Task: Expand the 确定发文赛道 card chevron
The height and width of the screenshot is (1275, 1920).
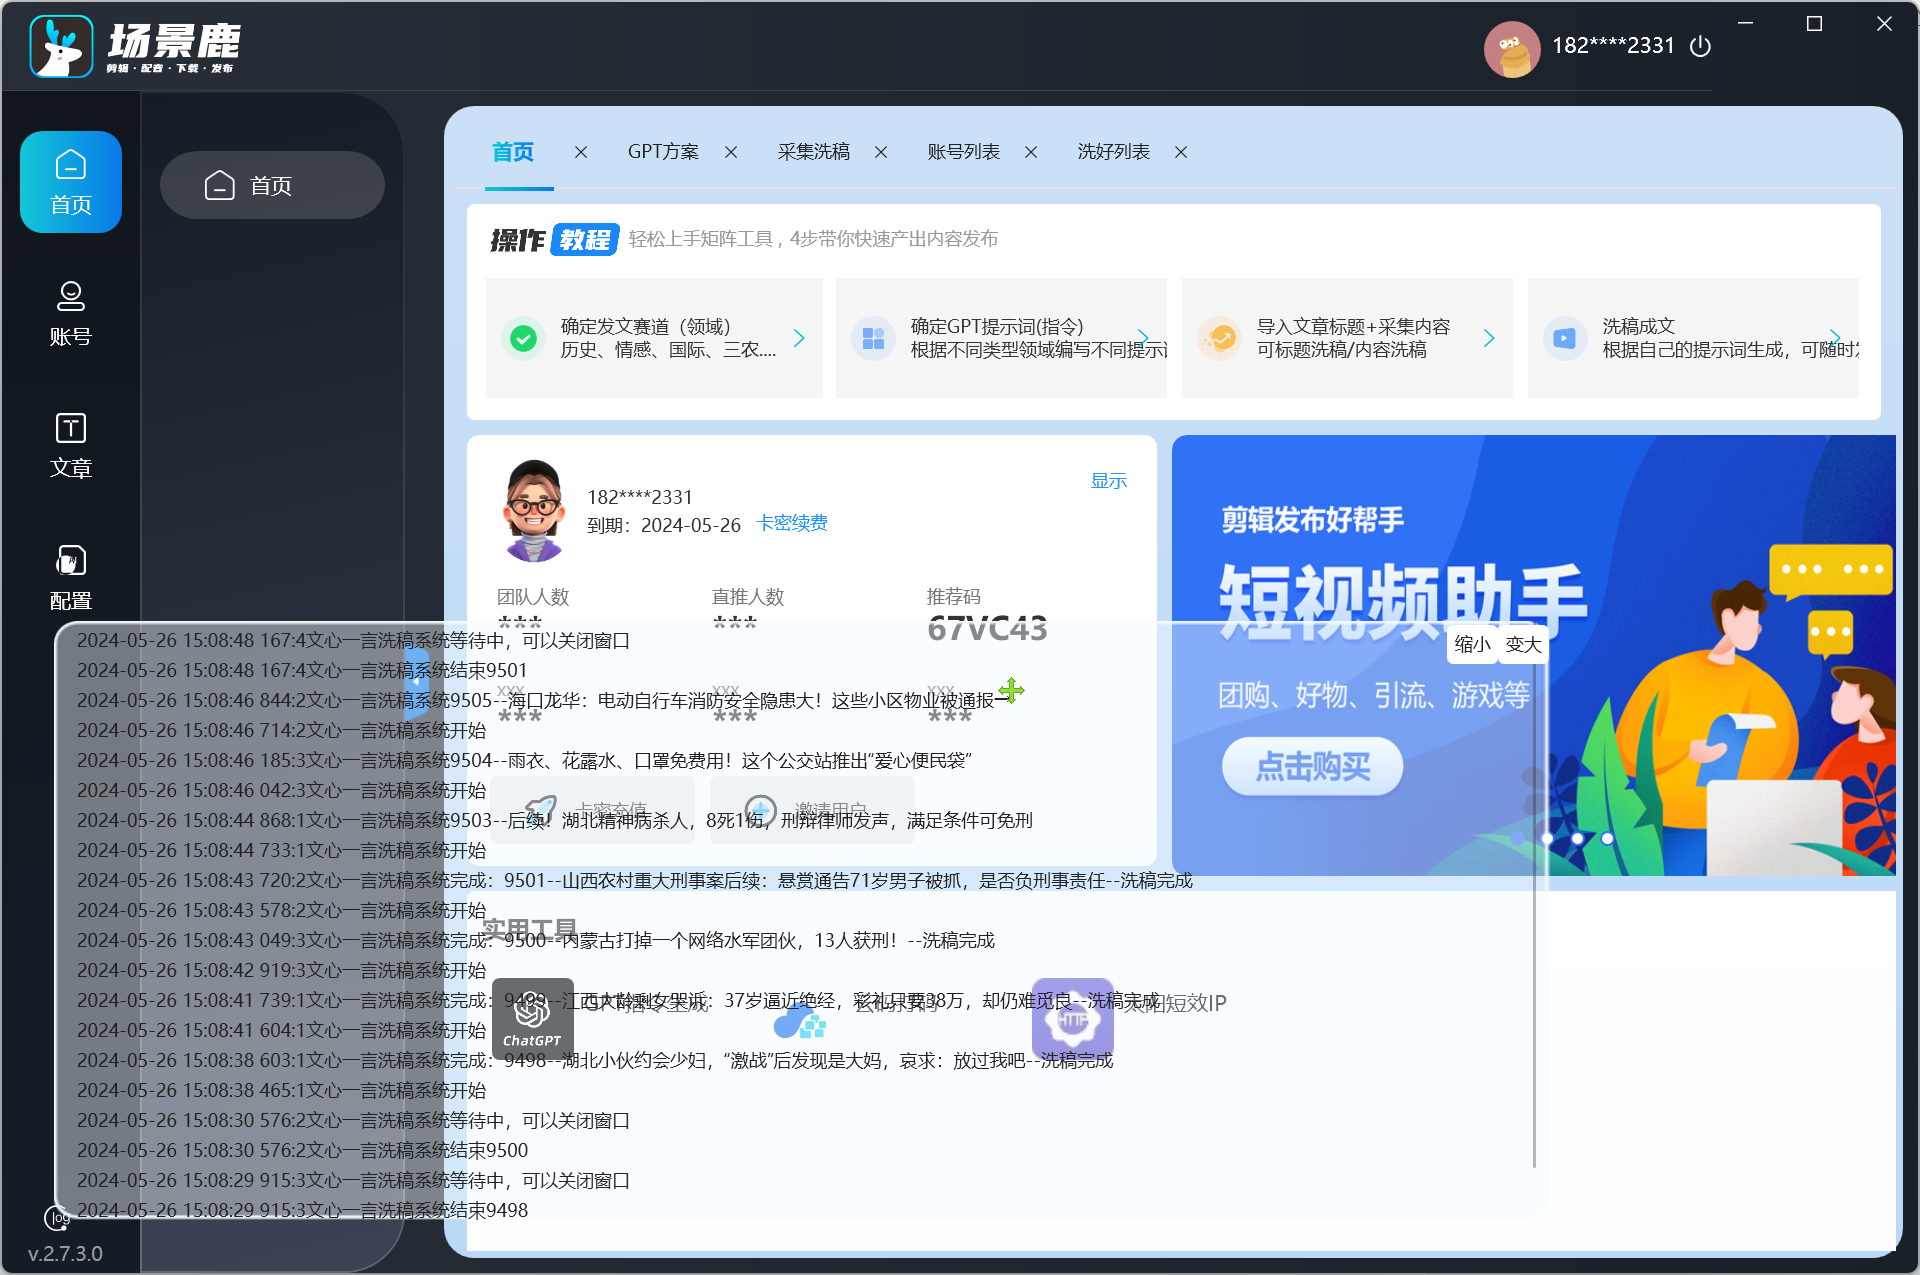Action: [x=799, y=338]
